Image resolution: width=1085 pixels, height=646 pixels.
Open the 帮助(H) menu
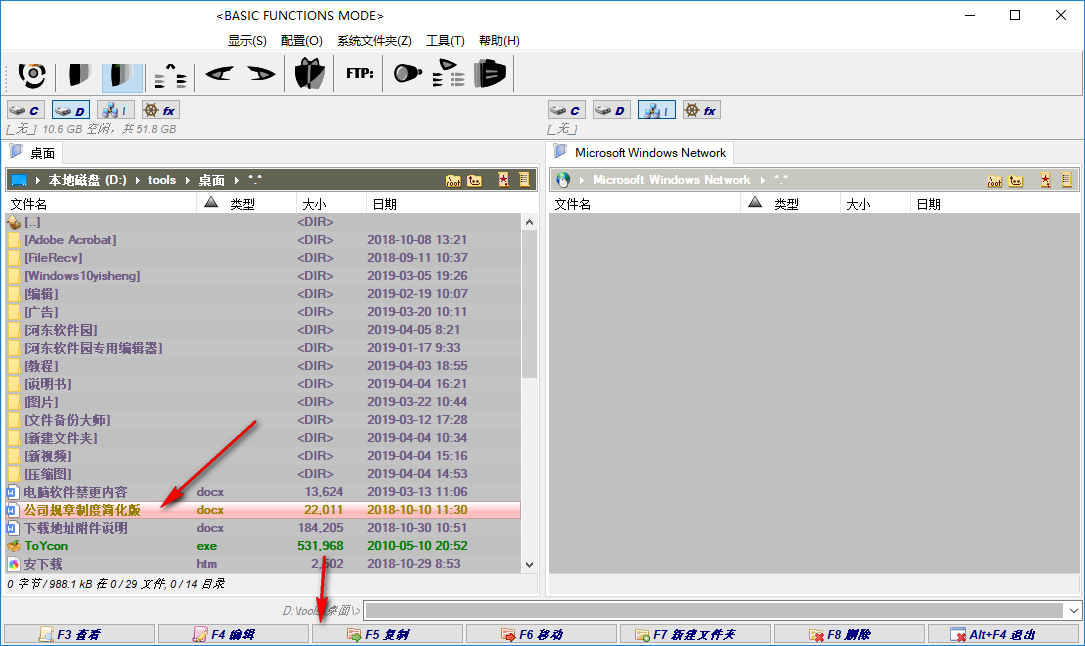[x=499, y=41]
